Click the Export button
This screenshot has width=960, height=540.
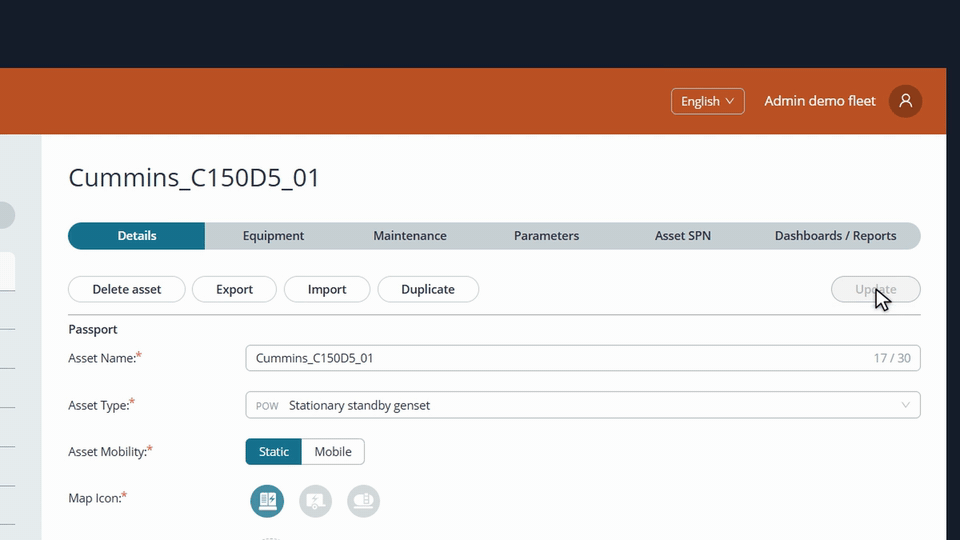tap(234, 289)
